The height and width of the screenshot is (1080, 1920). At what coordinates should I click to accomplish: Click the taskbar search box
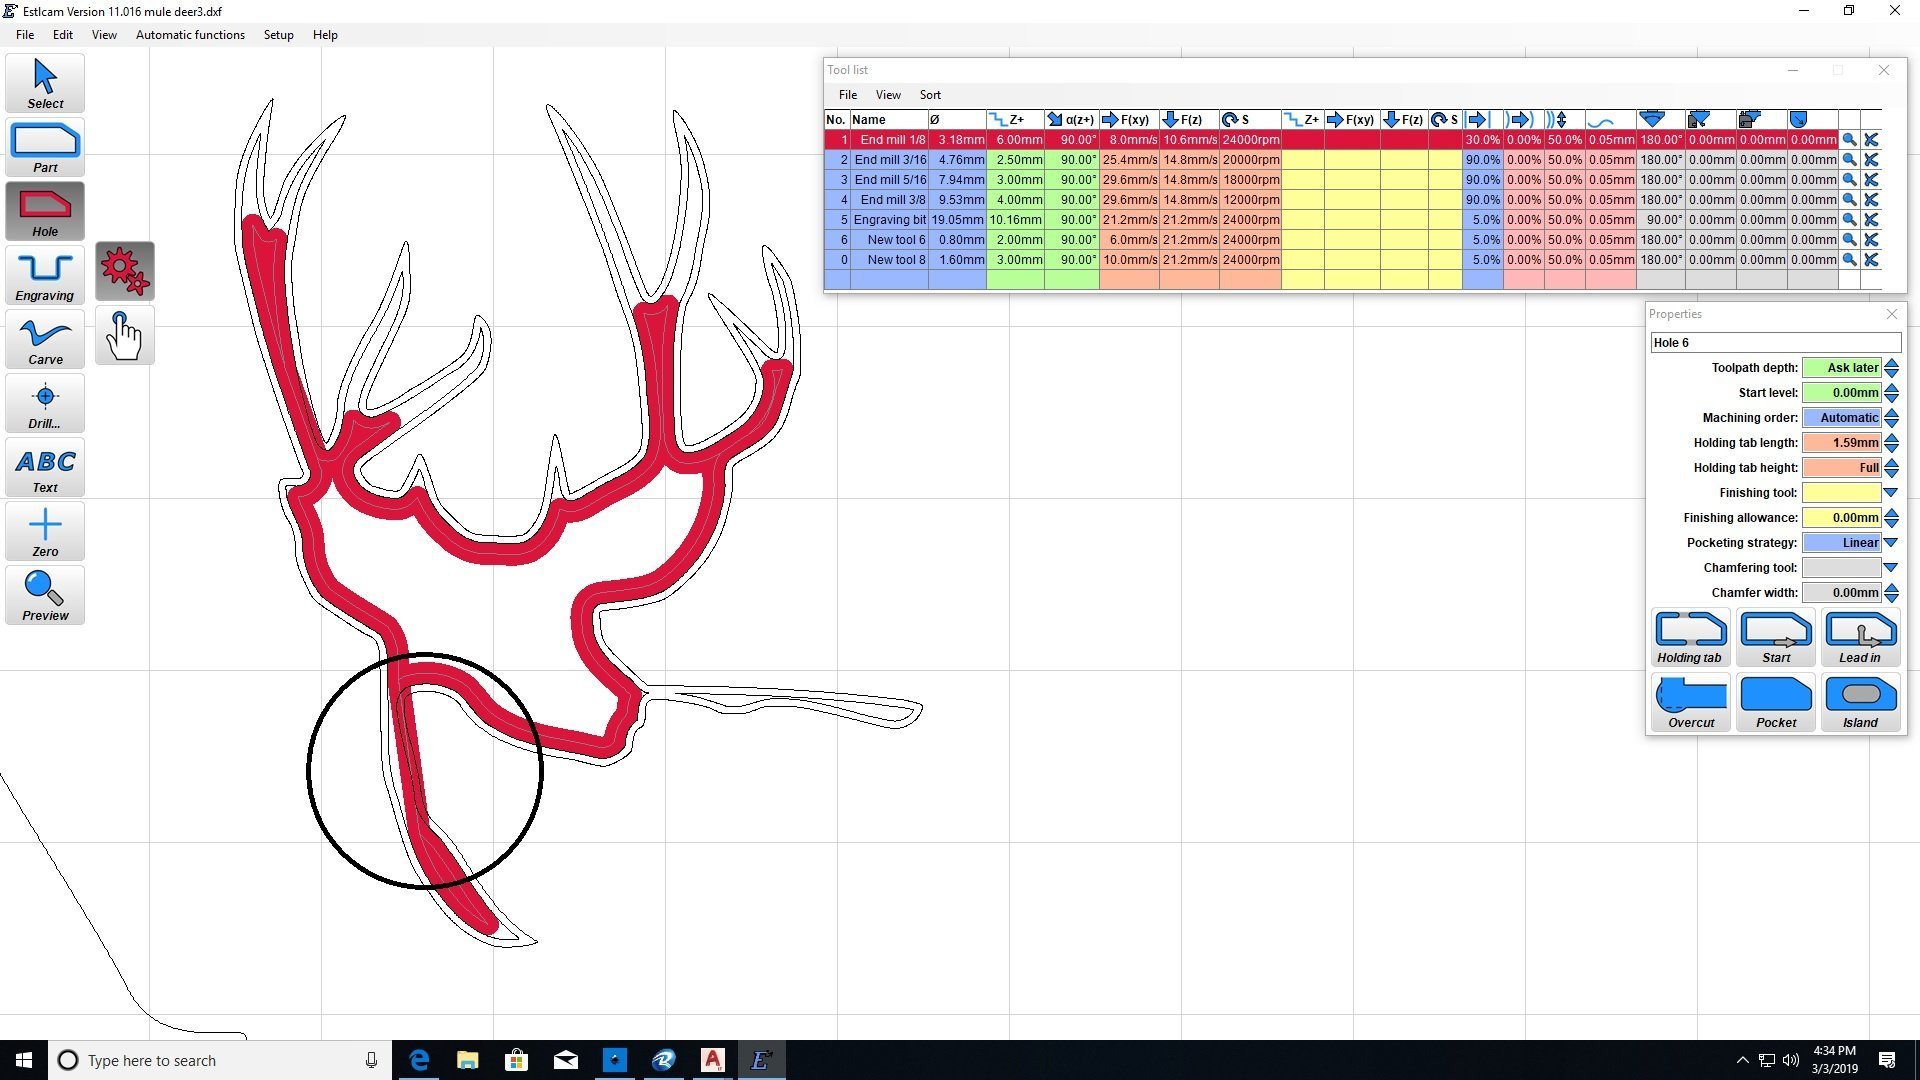point(220,1060)
